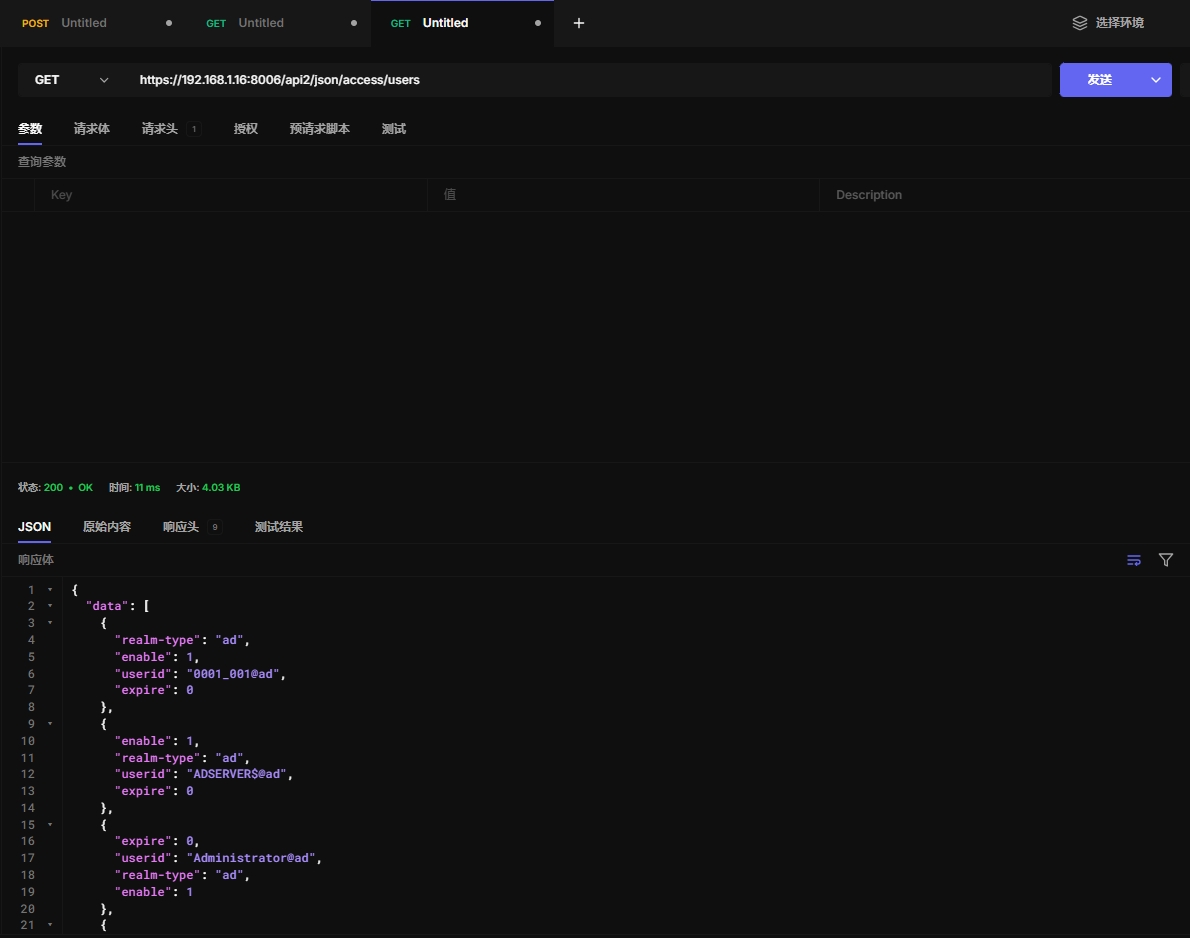The image size is (1190, 938).
Task: Click the filter icon in response body
Action: click(x=1165, y=560)
